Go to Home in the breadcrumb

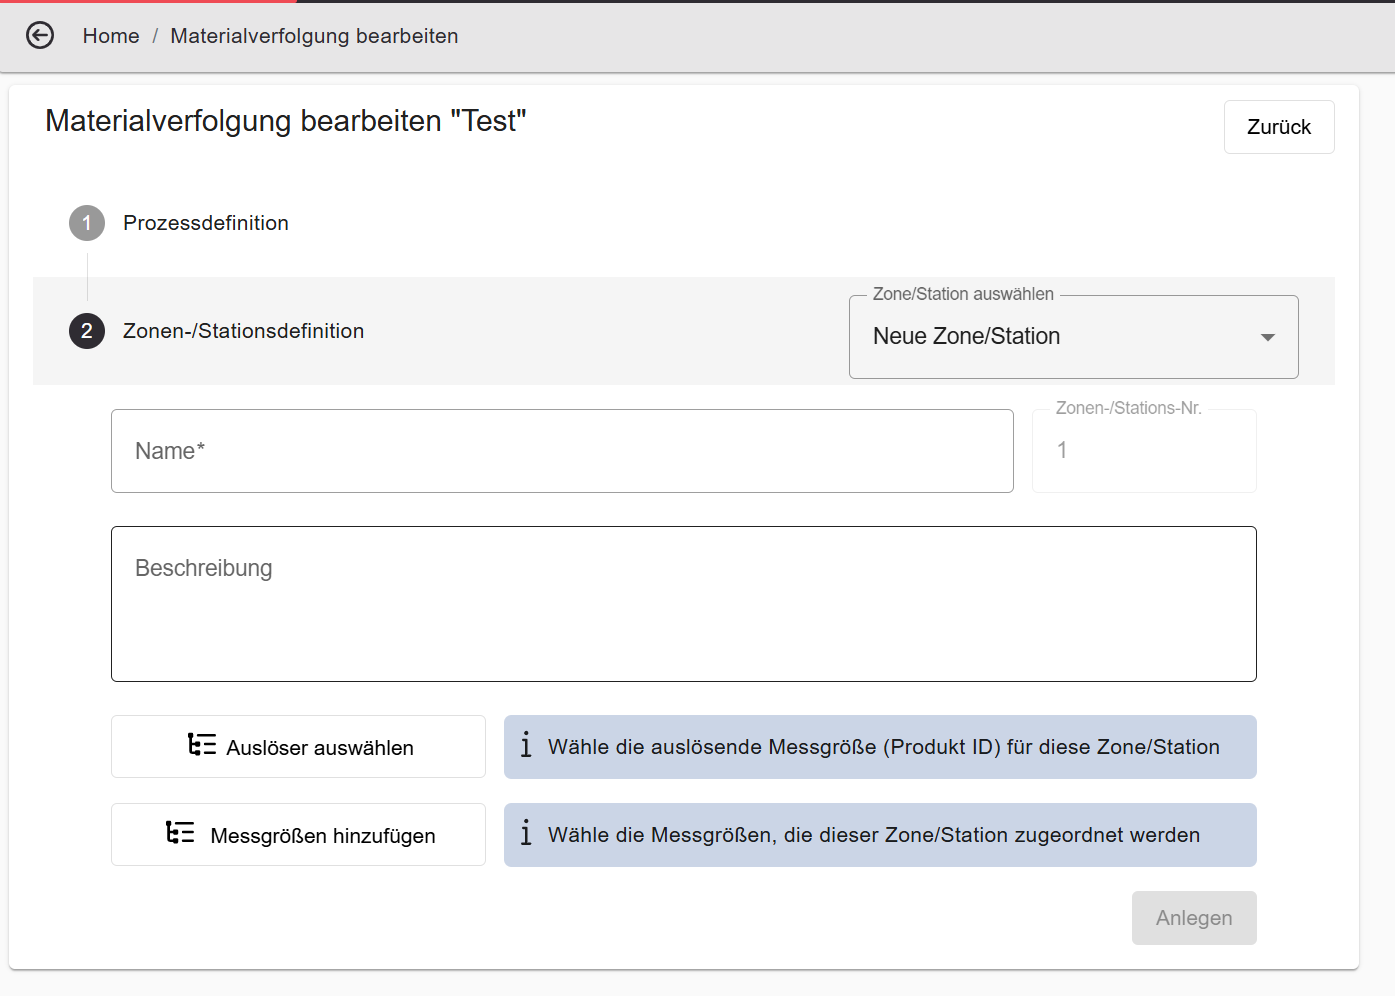(x=111, y=36)
